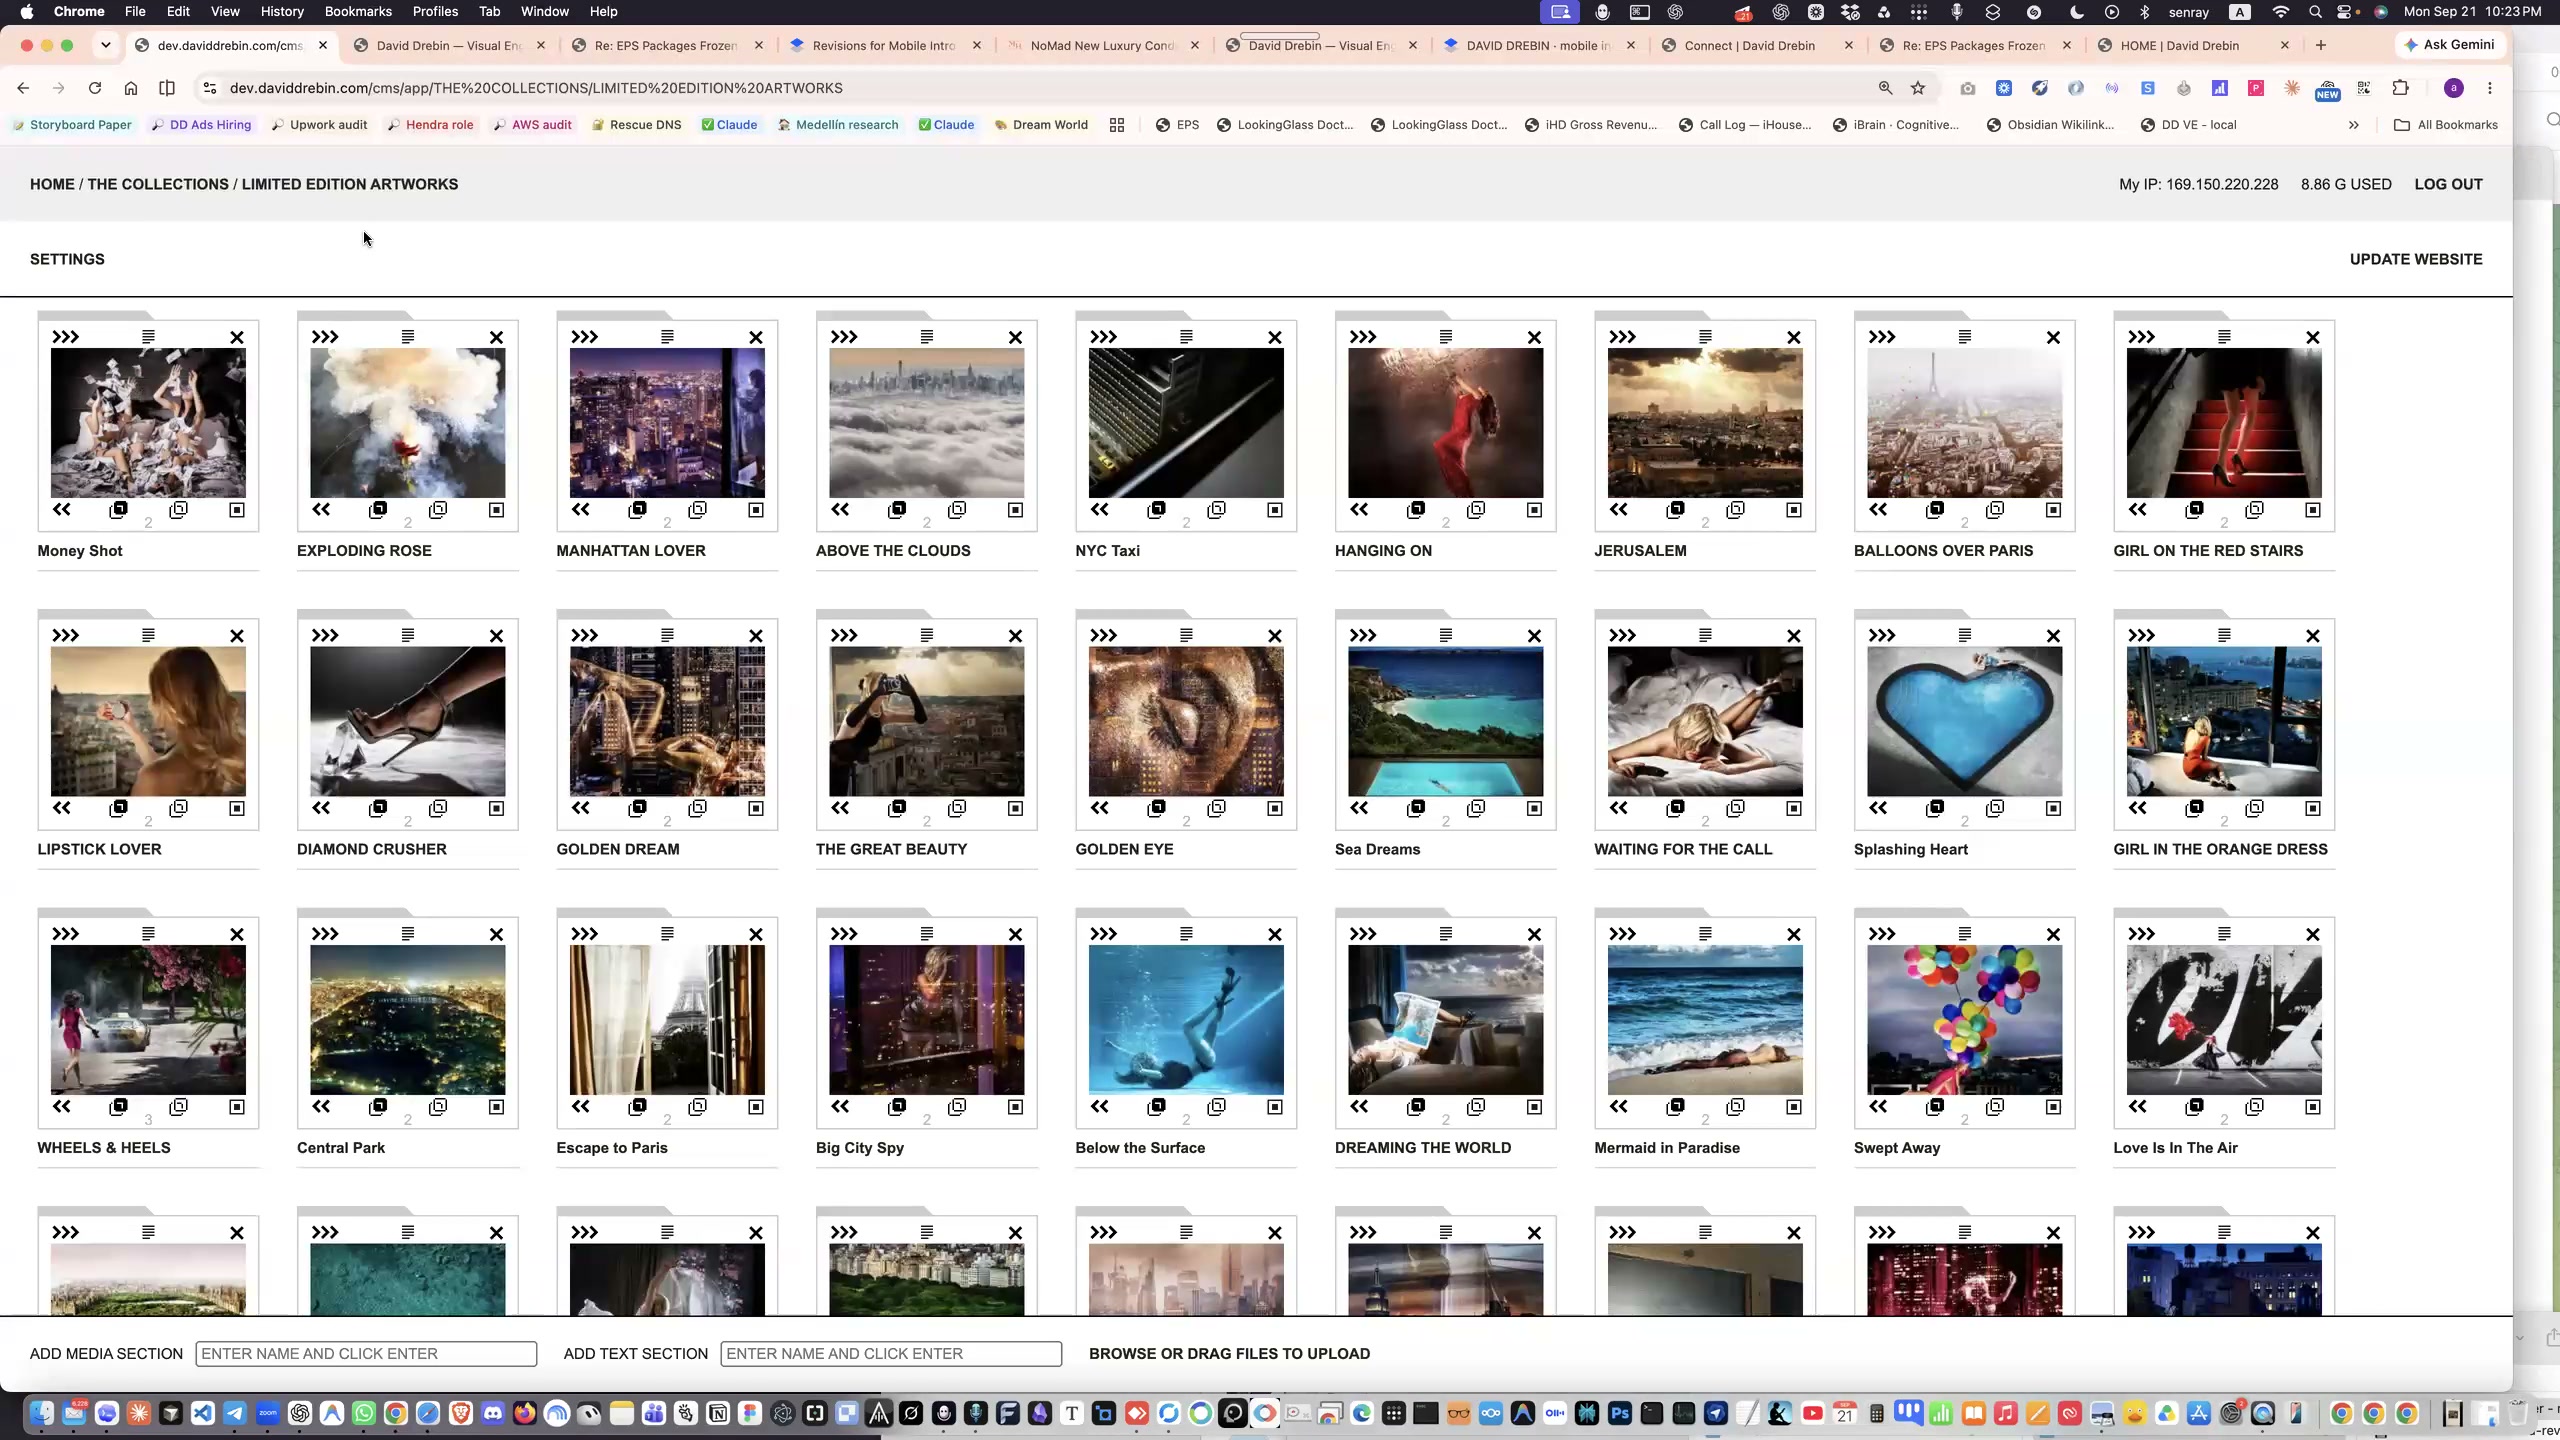Click the double-chevron back icon on ABOVE THE CLOUDS
2560x1440 pixels.
tap(840, 510)
